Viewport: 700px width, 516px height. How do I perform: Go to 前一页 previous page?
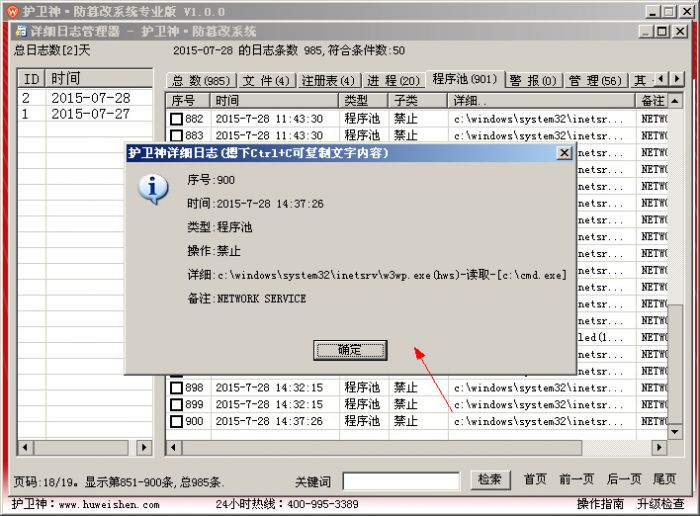tap(576, 479)
